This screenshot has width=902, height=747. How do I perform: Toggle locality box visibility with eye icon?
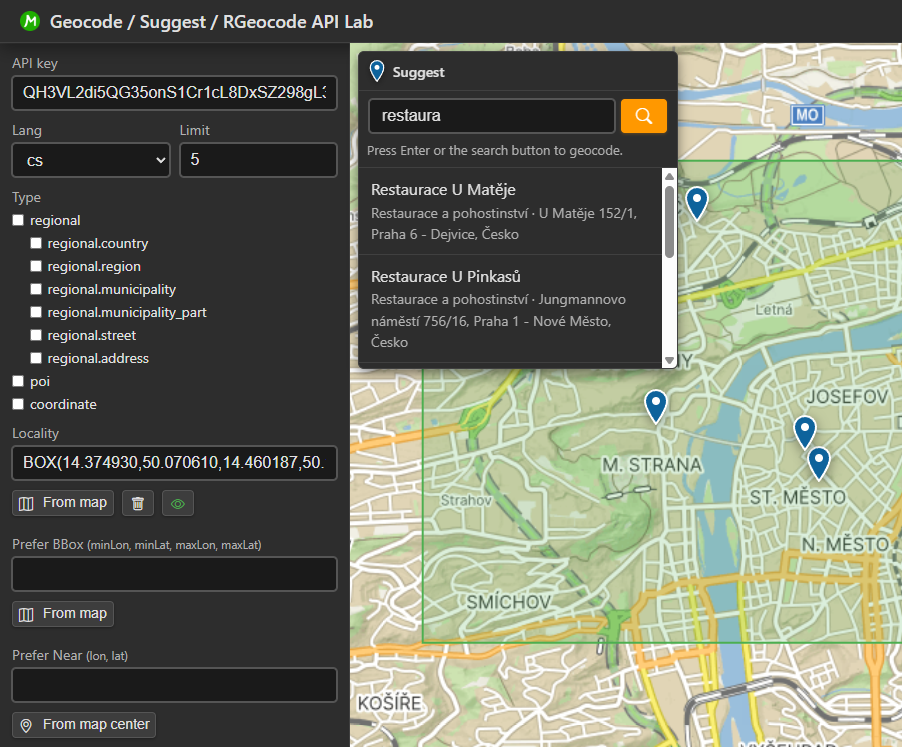click(178, 503)
